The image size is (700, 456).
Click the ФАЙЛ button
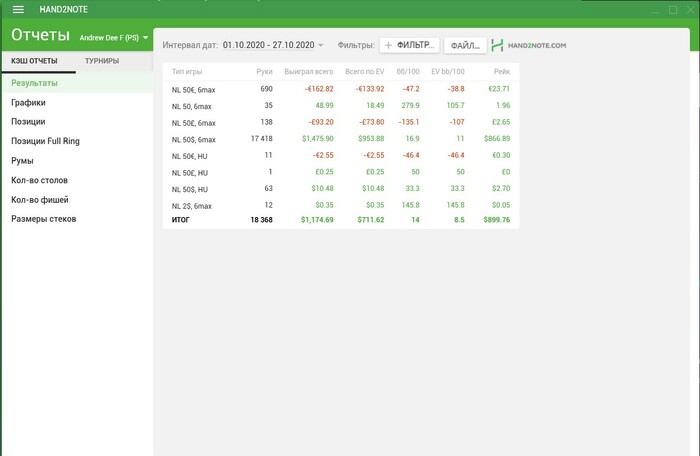point(465,46)
